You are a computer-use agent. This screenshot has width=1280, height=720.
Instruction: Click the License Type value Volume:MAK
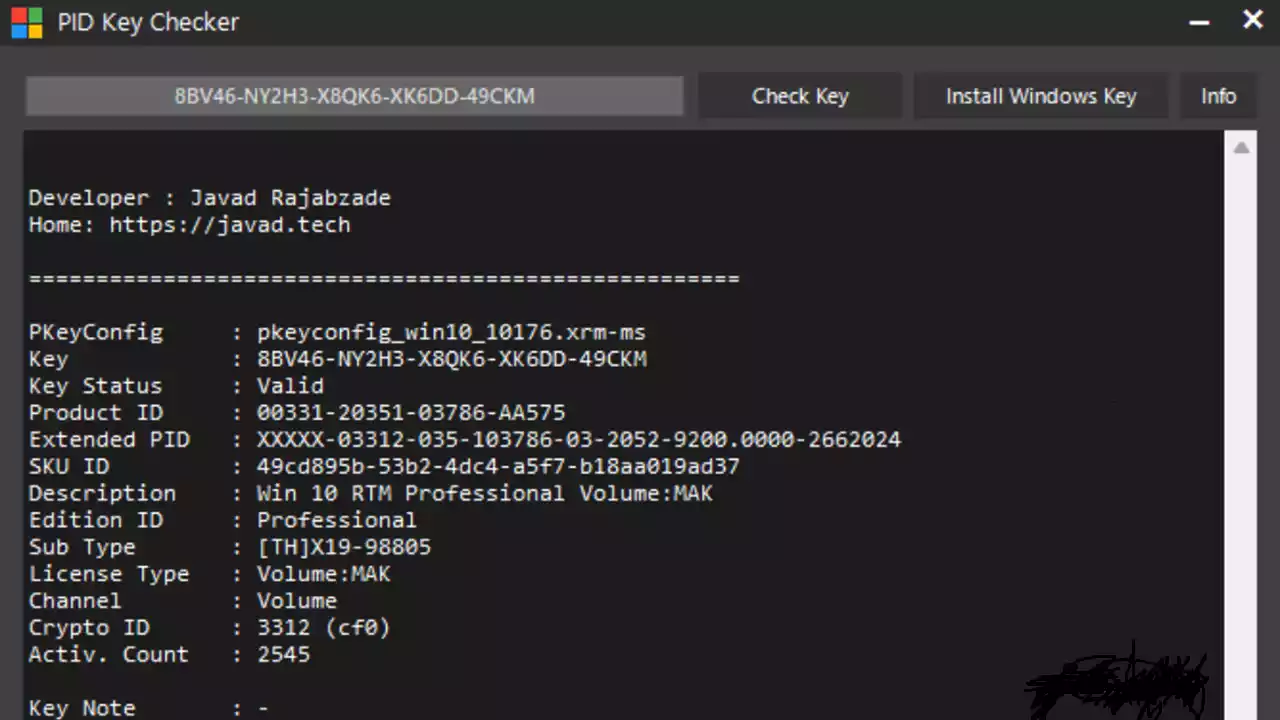point(323,574)
